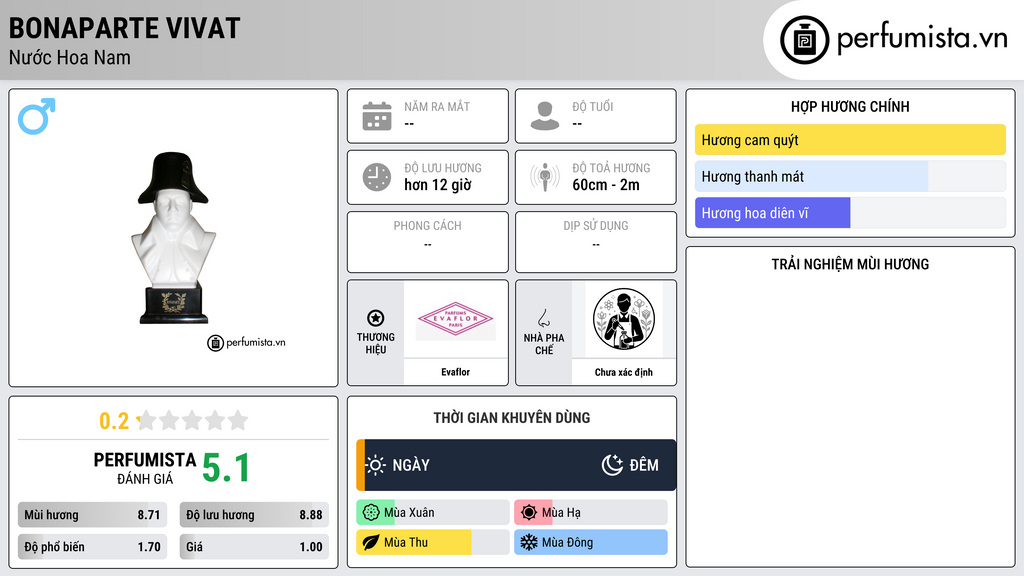Click the Trải nghiệm mùi hương heading
This screenshot has height=576, width=1024.
coord(850,264)
